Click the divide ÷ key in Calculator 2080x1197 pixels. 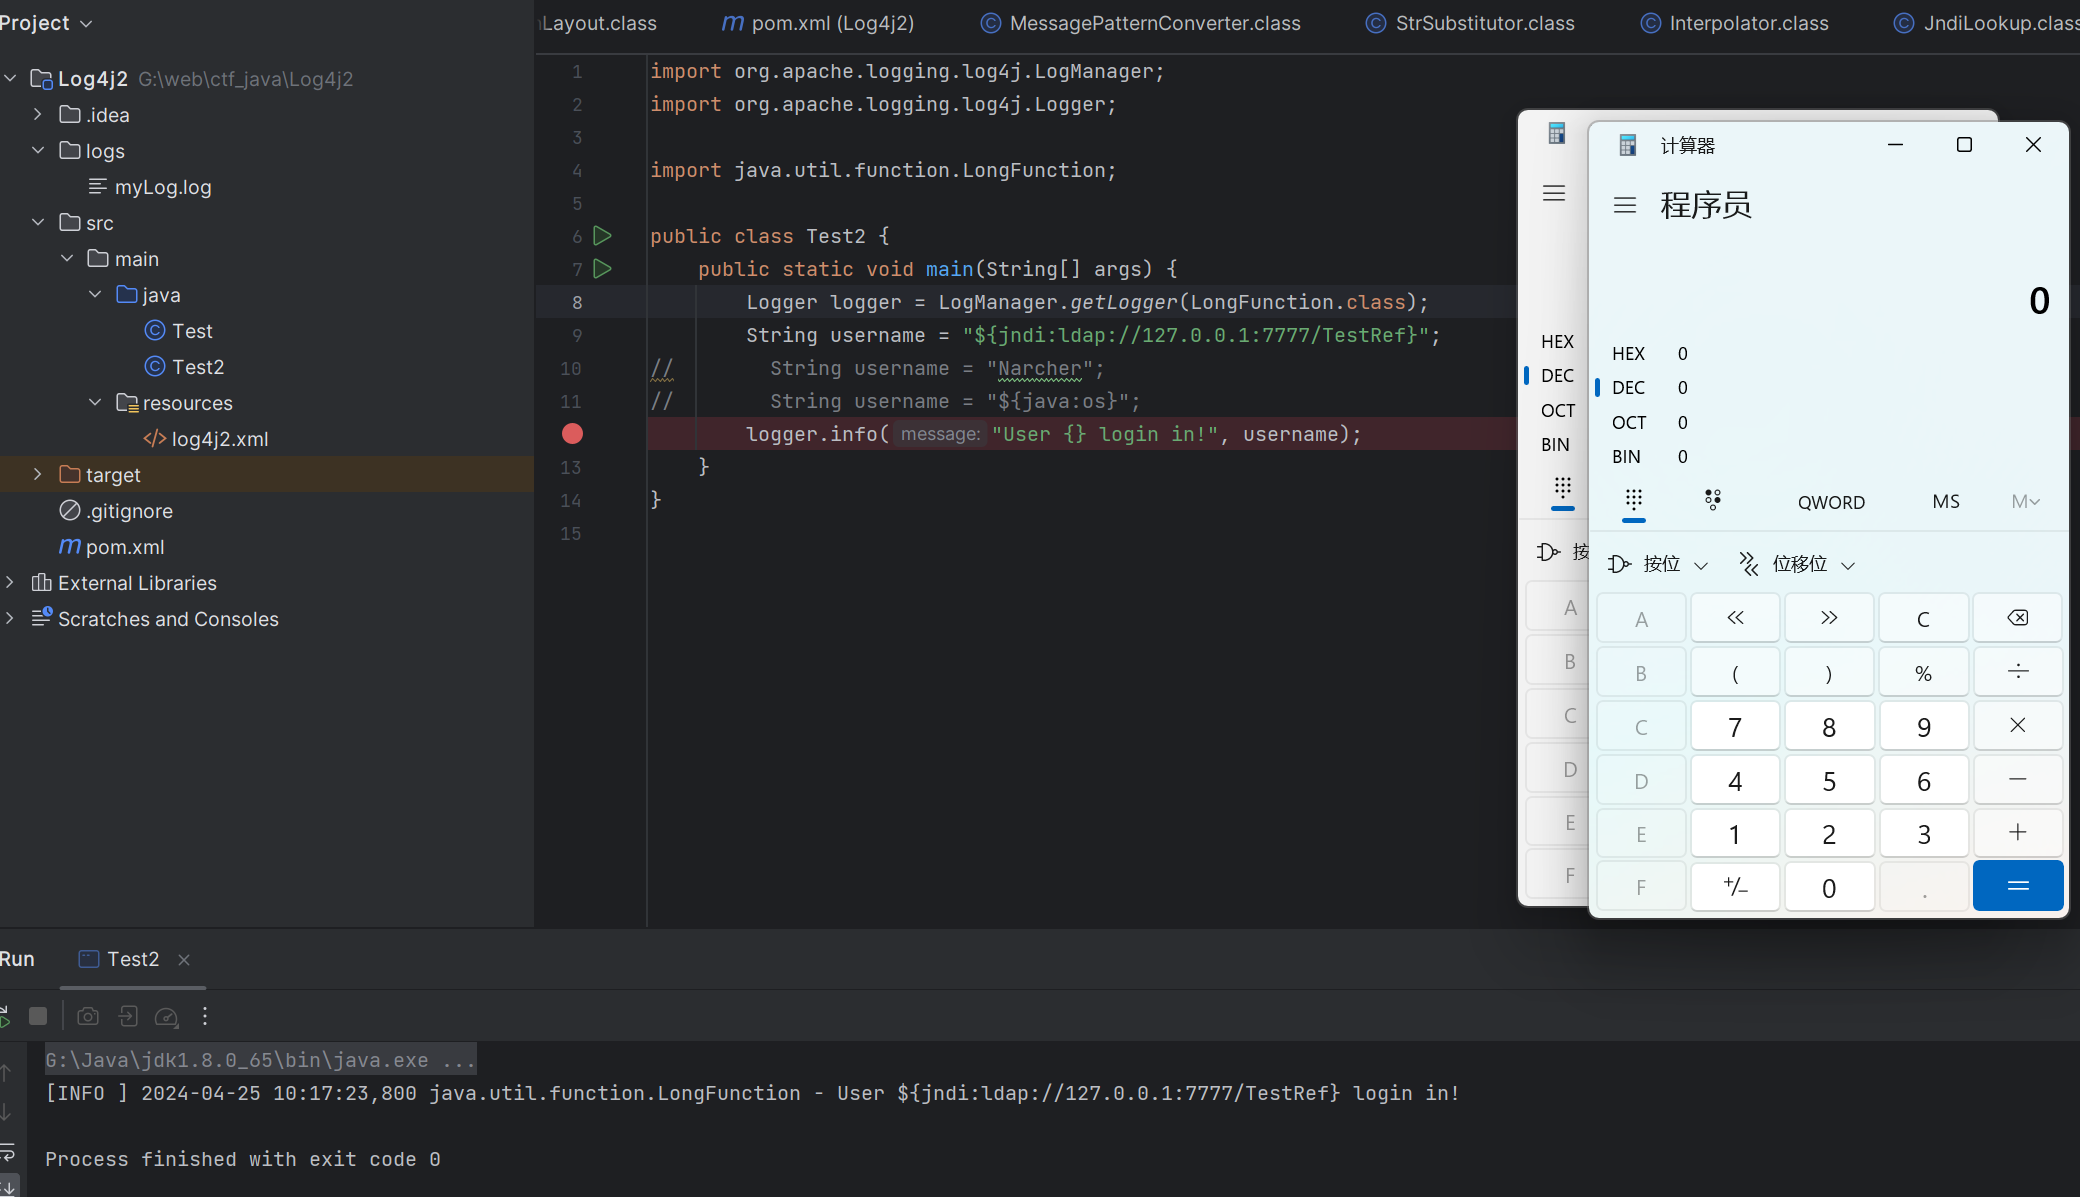(x=2018, y=672)
